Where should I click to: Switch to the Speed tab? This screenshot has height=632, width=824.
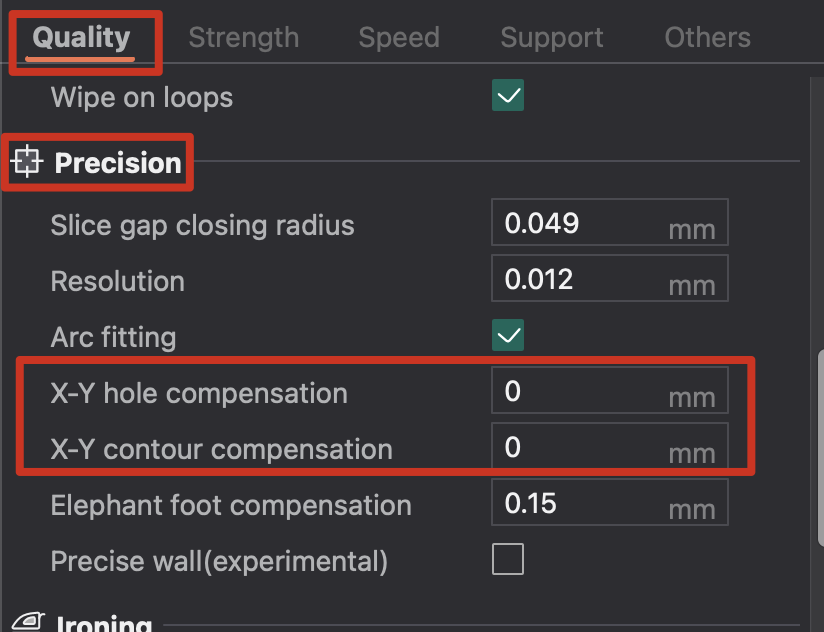(x=399, y=38)
